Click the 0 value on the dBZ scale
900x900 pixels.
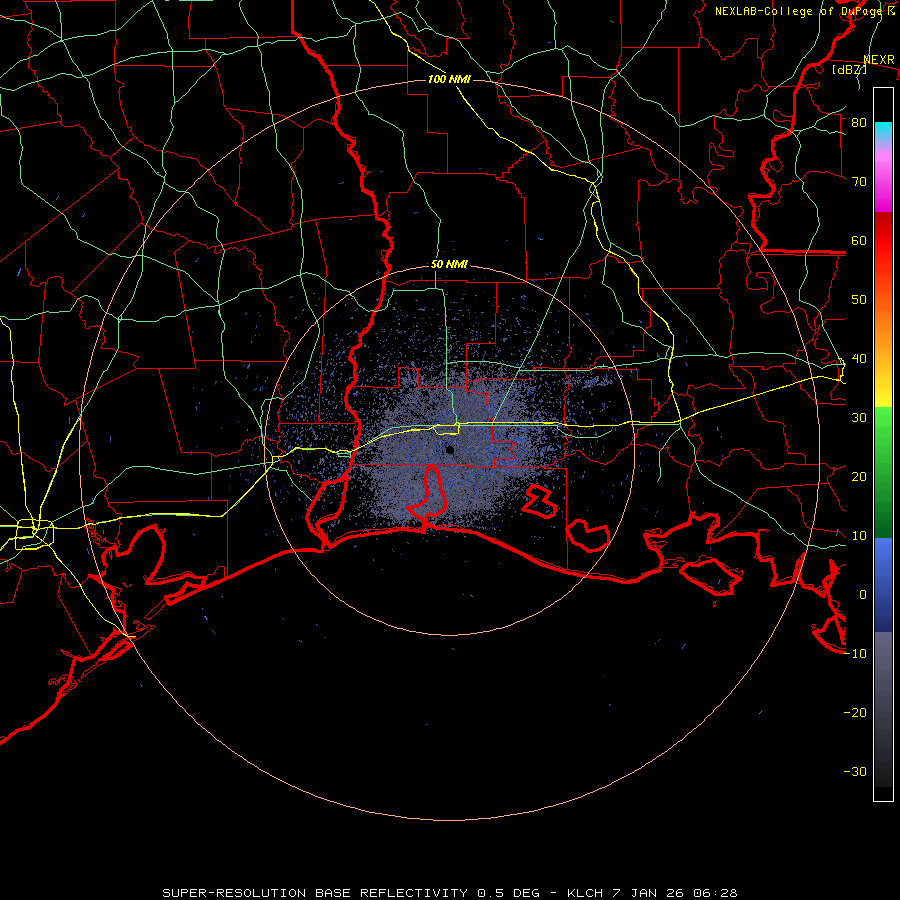pos(863,595)
